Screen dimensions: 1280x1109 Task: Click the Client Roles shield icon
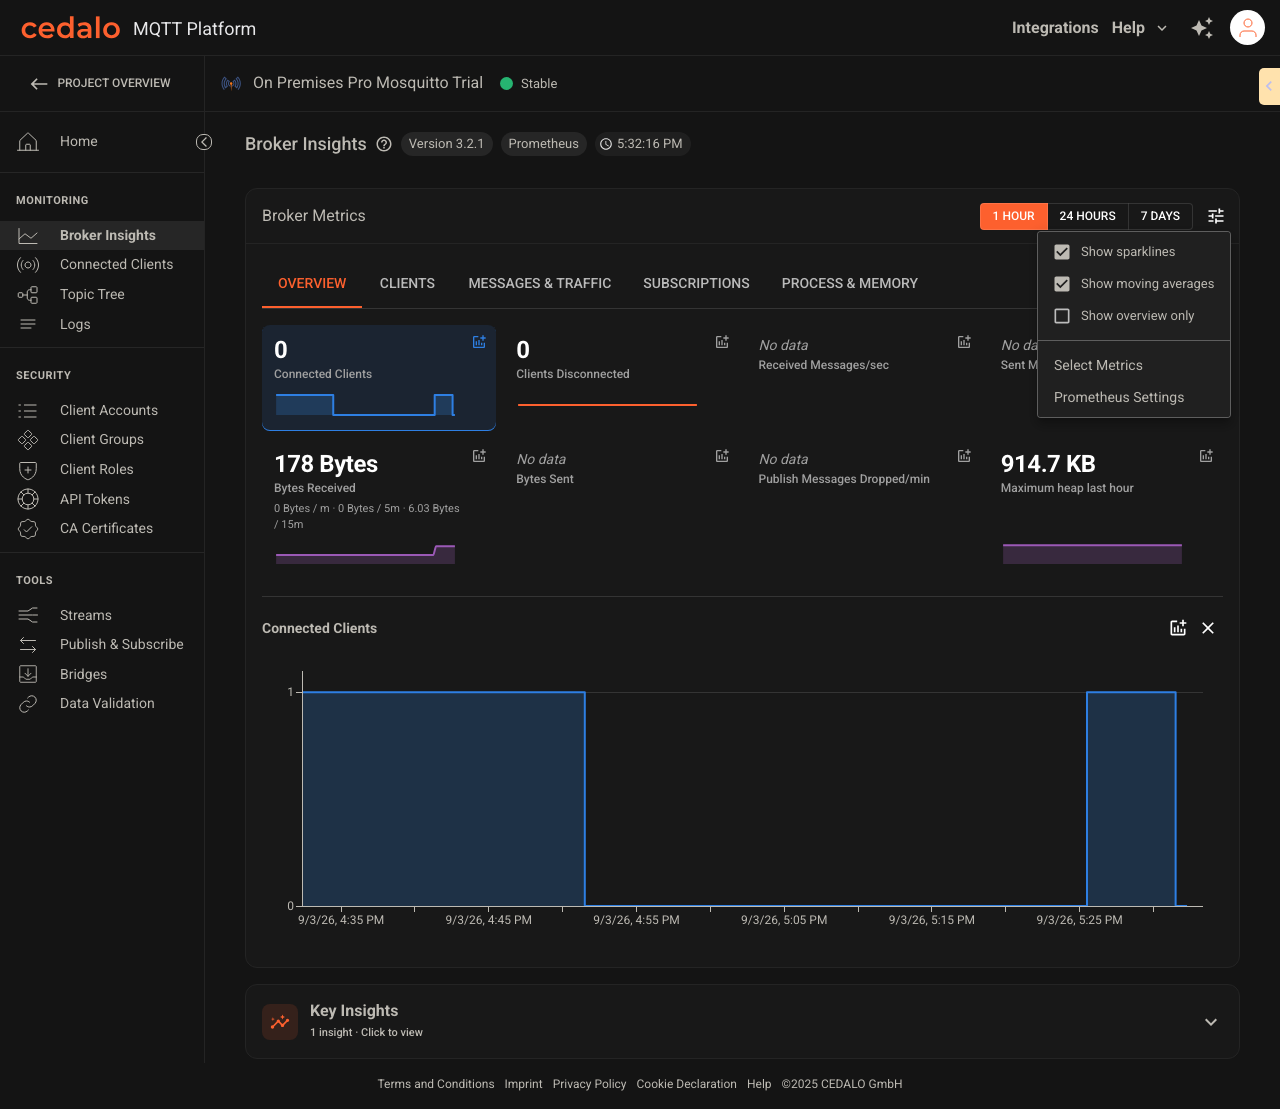tap(28, 470)
